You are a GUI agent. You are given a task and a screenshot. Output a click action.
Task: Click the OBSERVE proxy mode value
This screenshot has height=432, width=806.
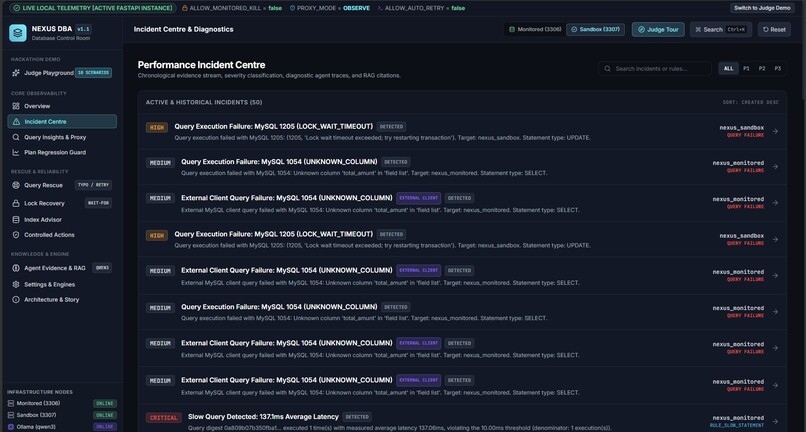click(356, 8)
